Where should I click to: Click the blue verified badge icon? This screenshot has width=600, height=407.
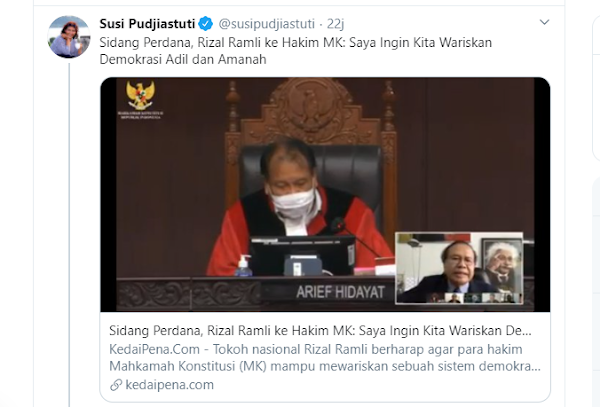click(x=206, y=24)
